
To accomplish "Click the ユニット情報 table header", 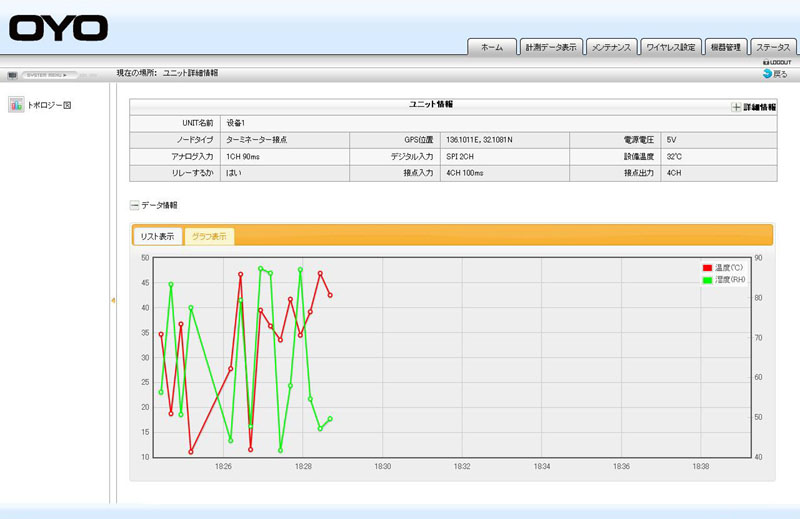I will (431, 104).
